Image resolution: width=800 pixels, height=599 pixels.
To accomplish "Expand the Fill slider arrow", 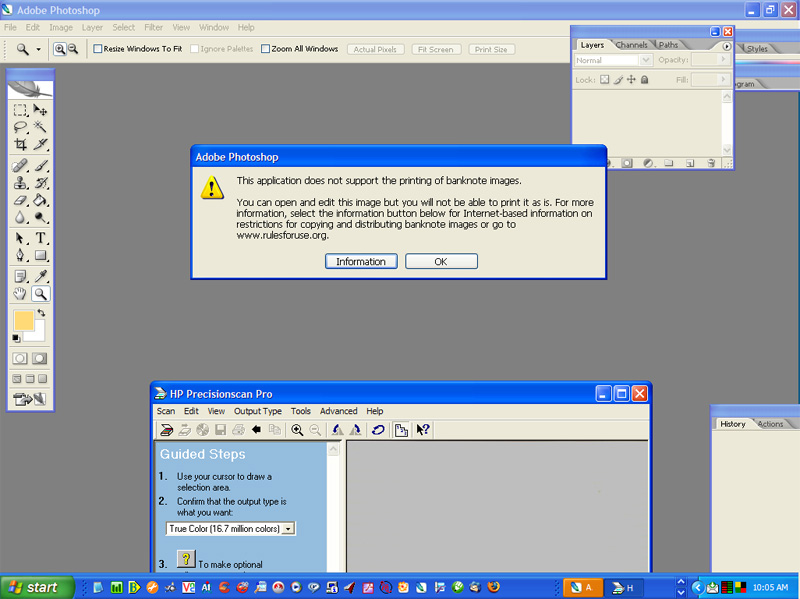I will click(x=723, y=80).
